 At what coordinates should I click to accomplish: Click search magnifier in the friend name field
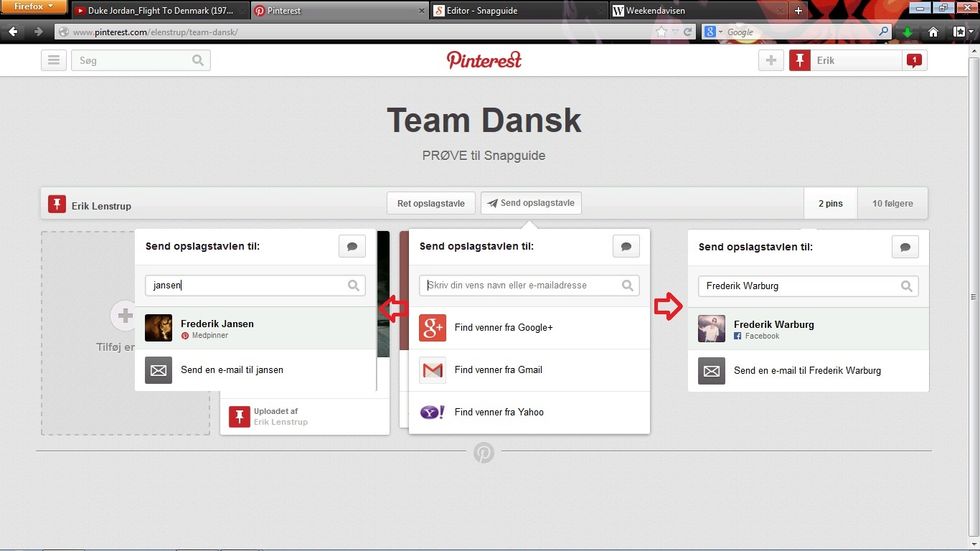click(x=628, y=285)
